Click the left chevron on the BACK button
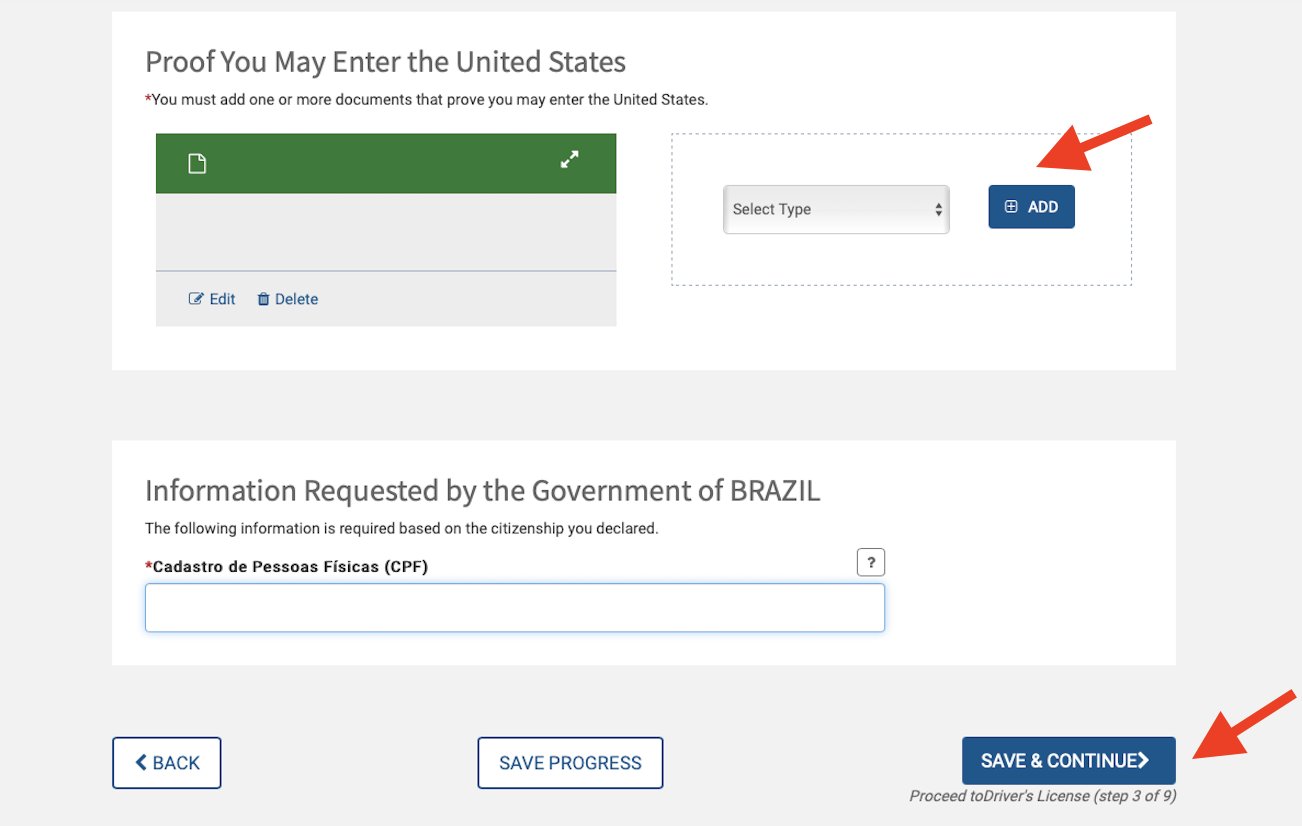This screenshot has height=826, width=1302. (141, 763)
